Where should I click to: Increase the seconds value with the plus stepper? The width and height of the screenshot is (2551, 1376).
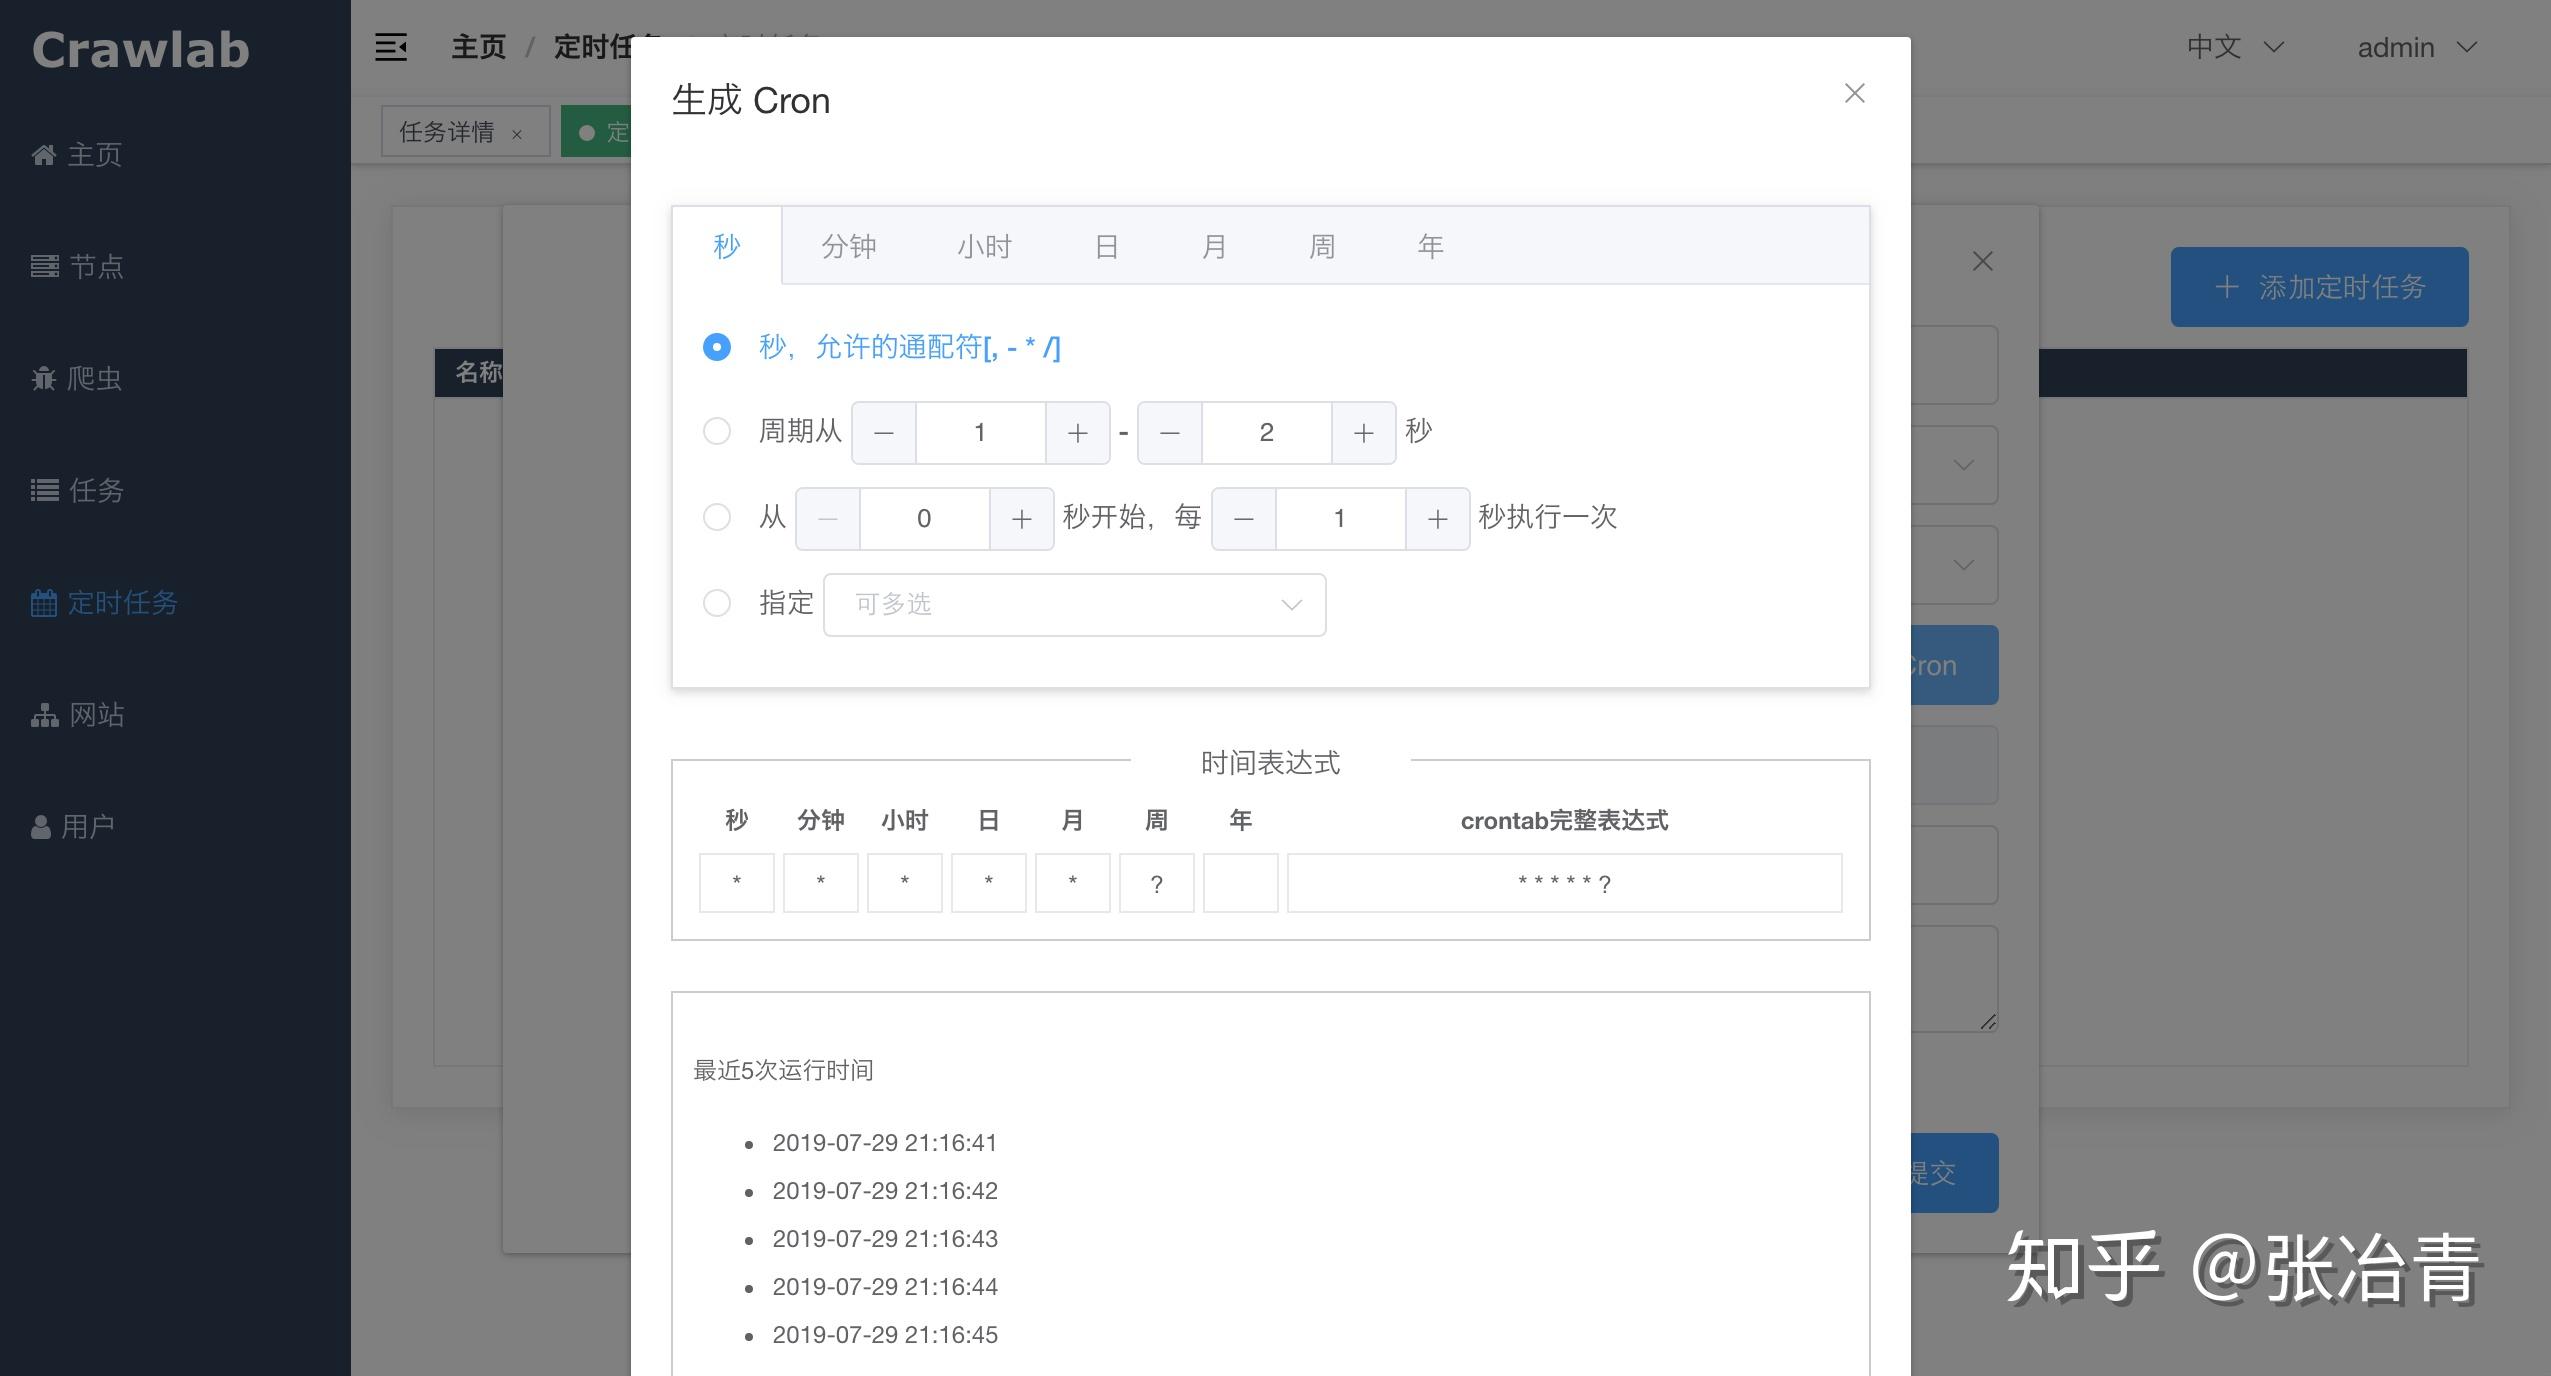[1077, 432]
